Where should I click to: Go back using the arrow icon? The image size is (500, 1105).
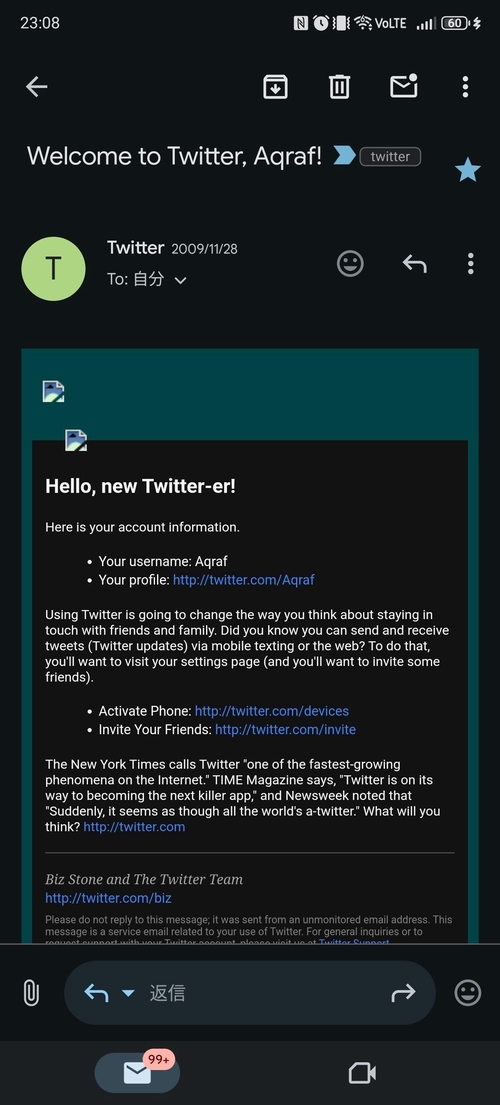(x=37, y=87)
